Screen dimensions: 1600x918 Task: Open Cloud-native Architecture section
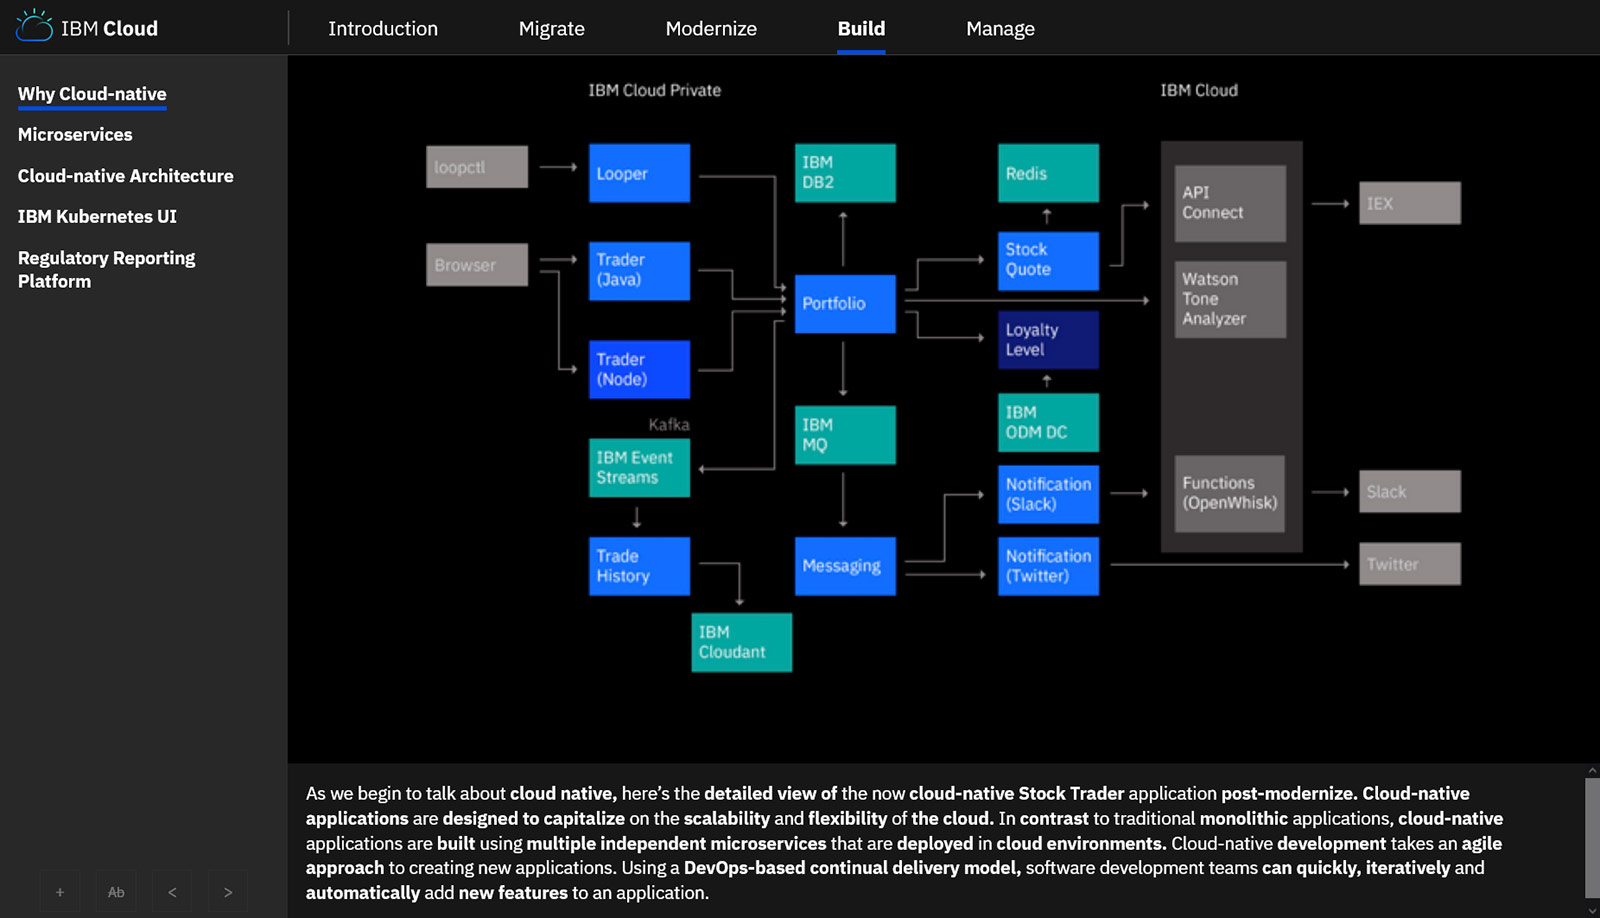coord(125,176)
